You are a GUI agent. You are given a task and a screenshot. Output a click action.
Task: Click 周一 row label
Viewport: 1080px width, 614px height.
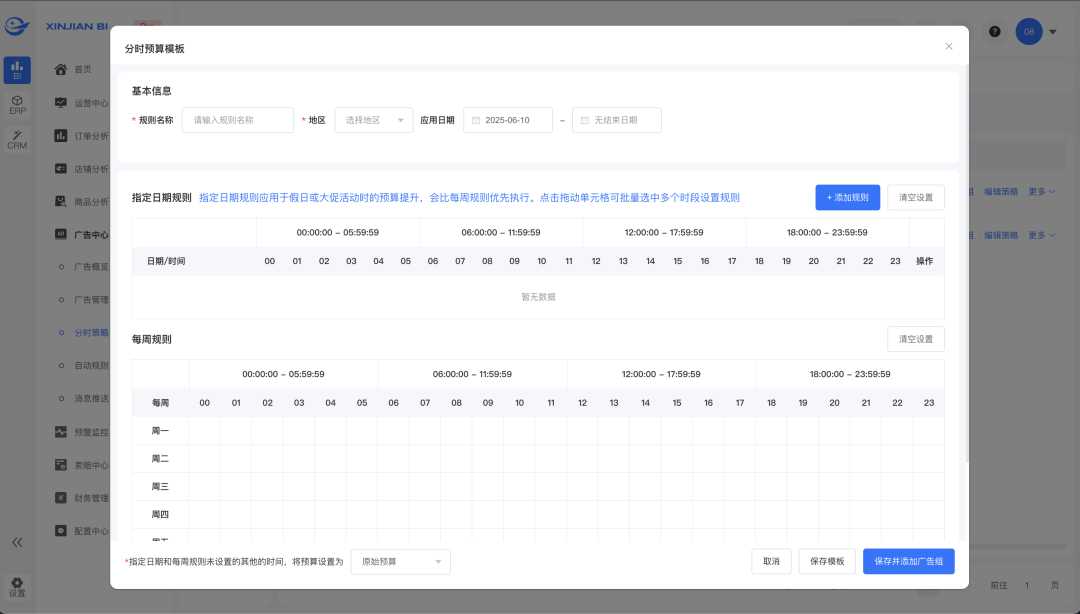pos(160,431)
